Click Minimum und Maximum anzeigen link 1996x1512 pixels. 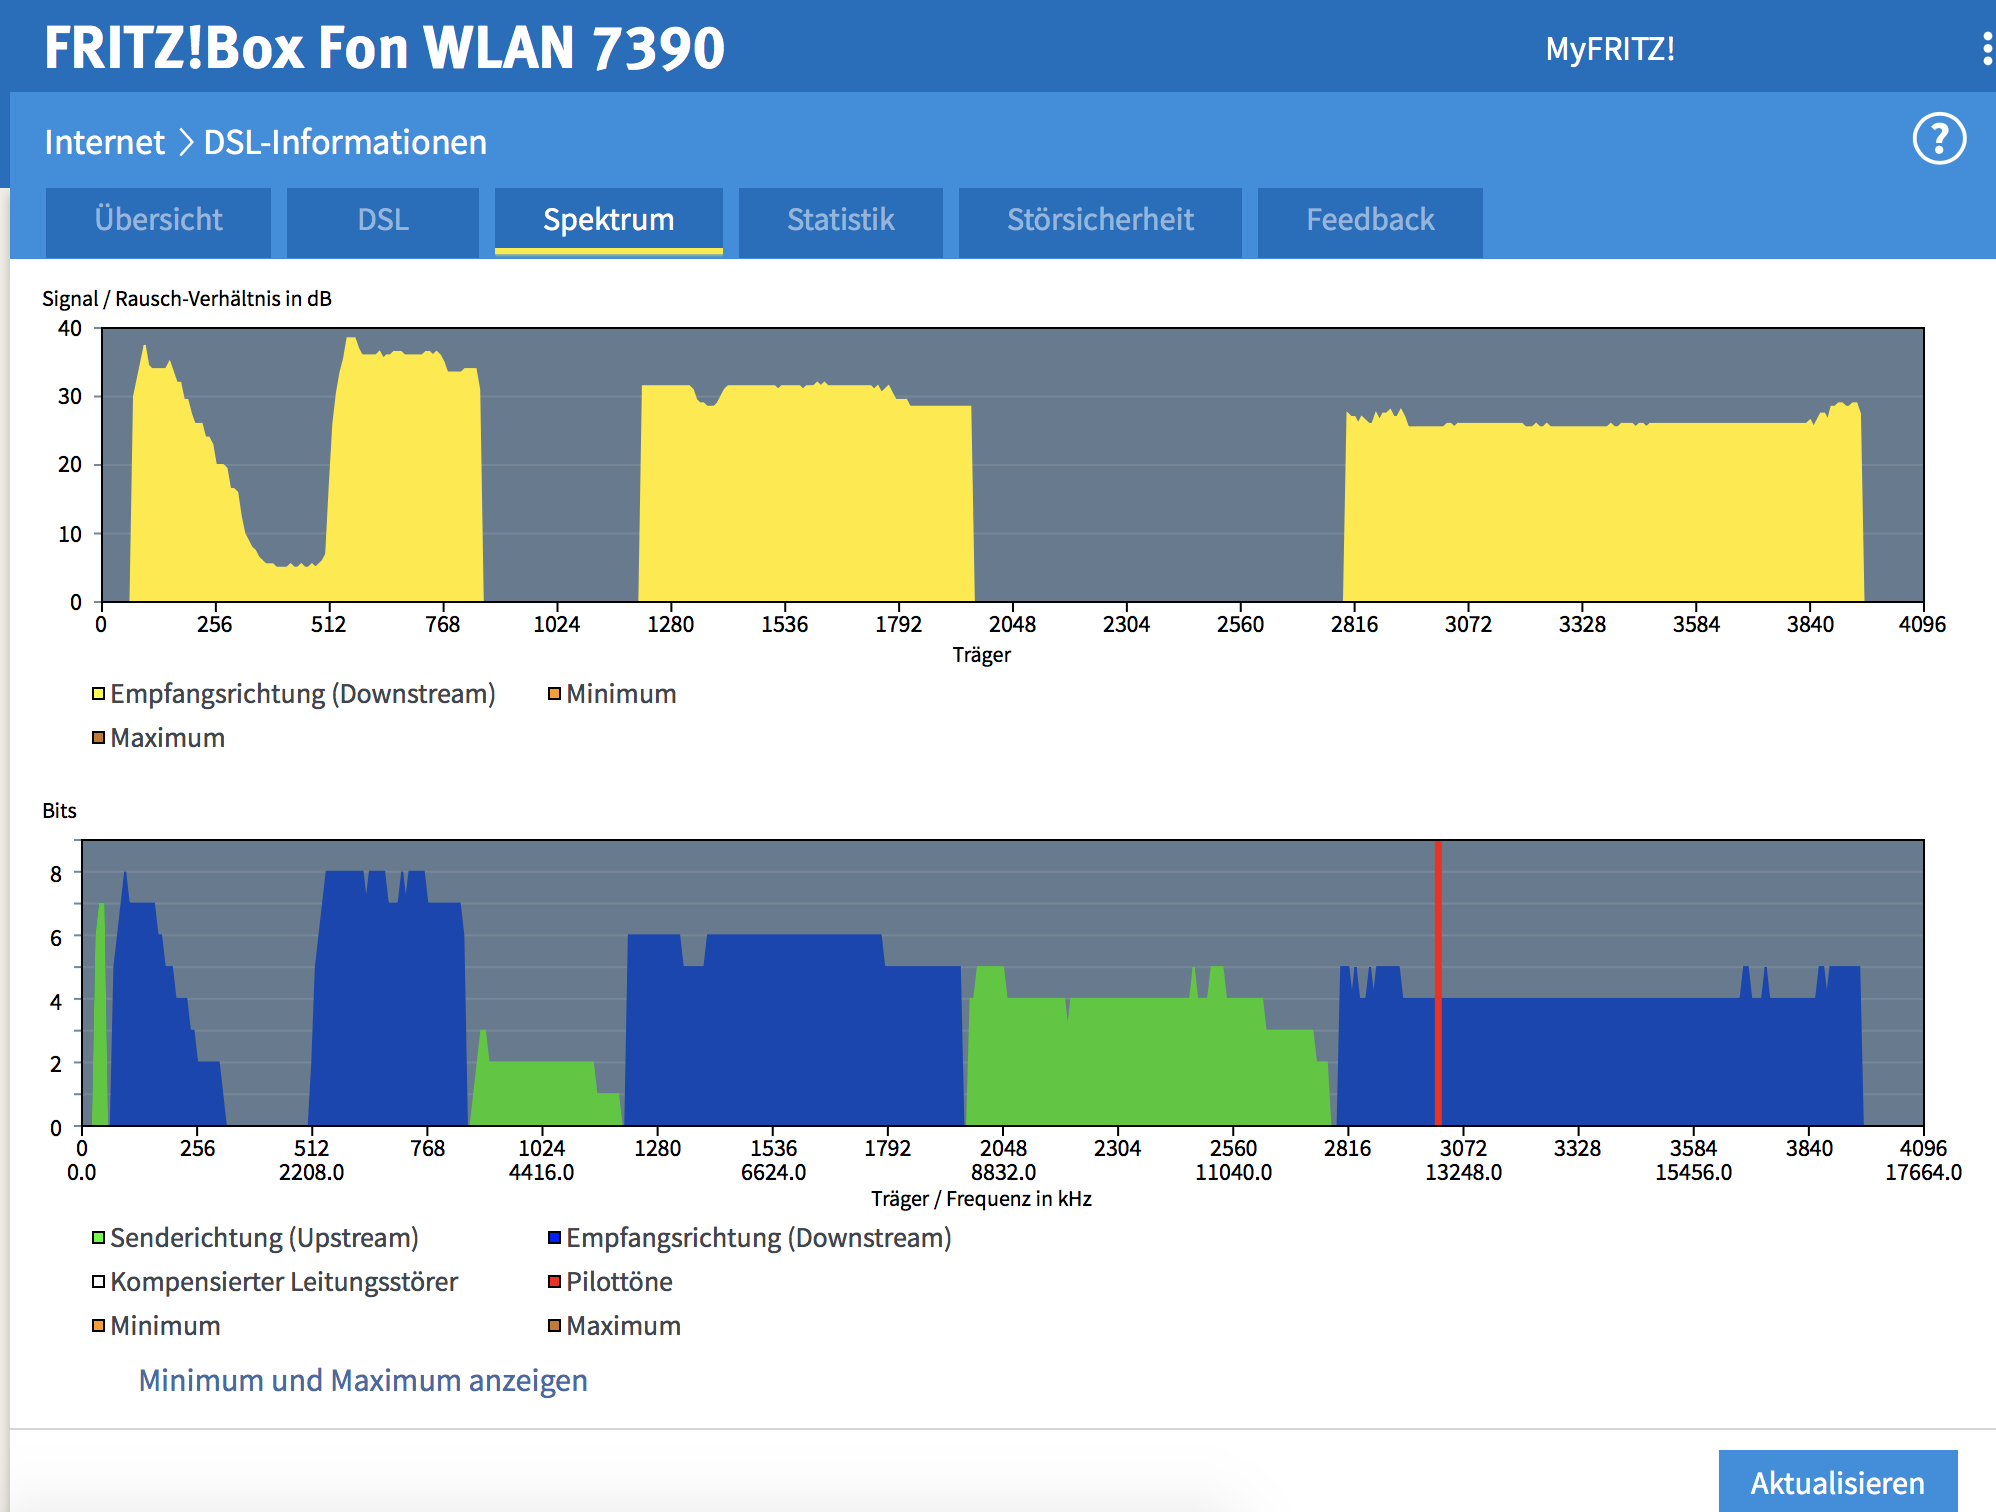pyautogui.click(x=363, y=1380)
